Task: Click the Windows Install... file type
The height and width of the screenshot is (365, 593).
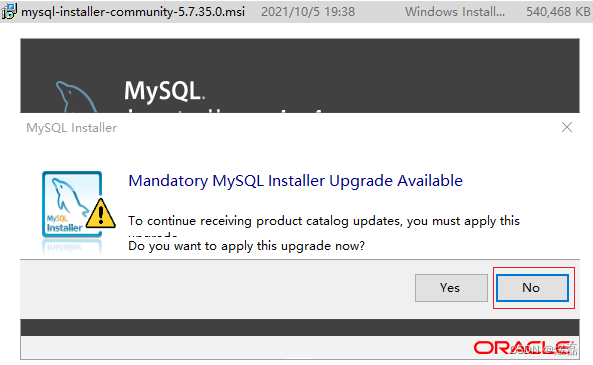Action: coord(455,12)
